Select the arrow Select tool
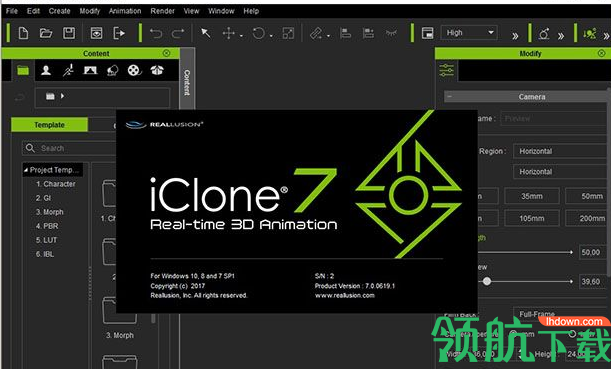 point(205,33)
